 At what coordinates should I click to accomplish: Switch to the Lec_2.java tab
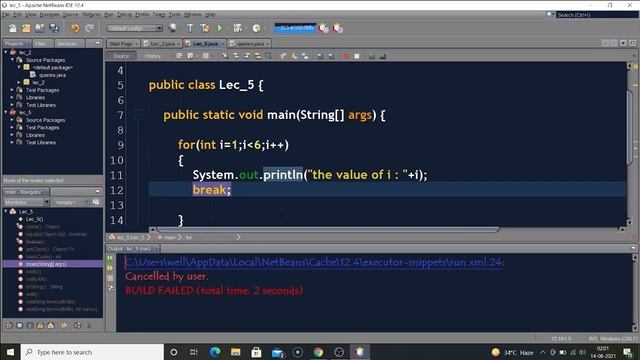pyautogui.click(x=162, y=44)
